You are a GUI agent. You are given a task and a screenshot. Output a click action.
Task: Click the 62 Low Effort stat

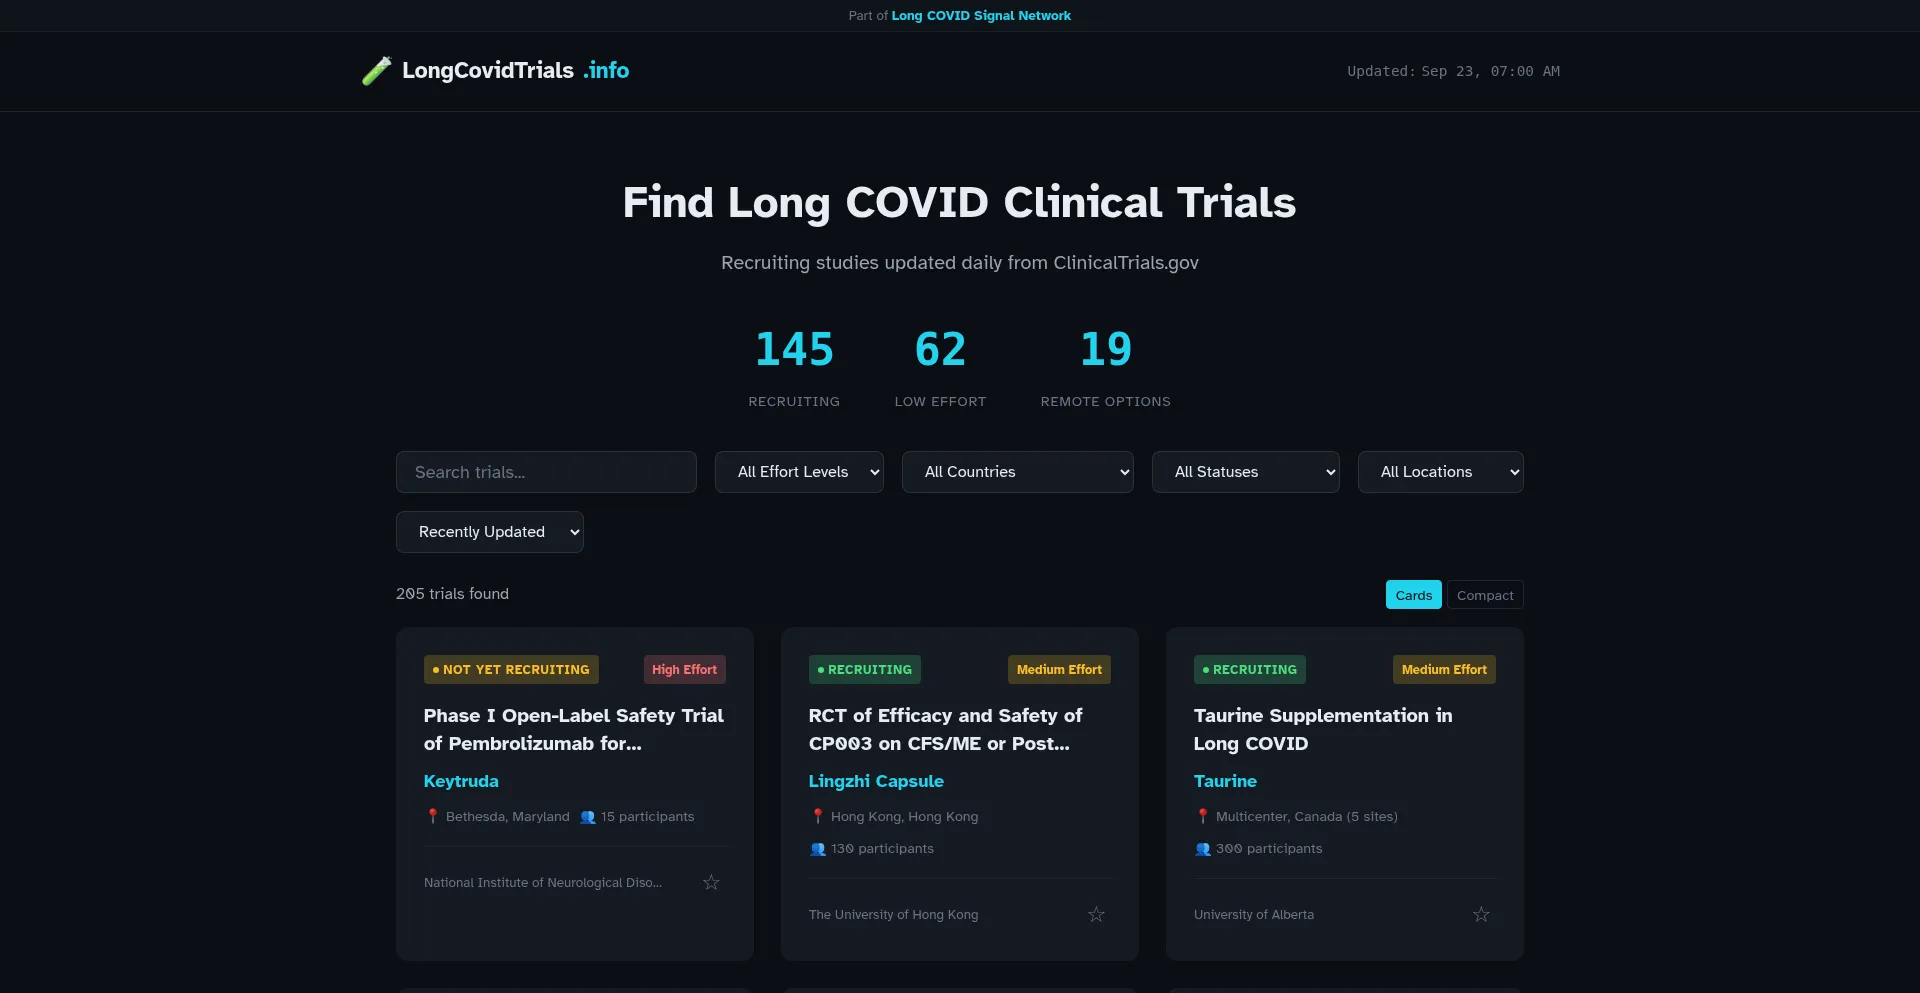click(x=940, y=367)
